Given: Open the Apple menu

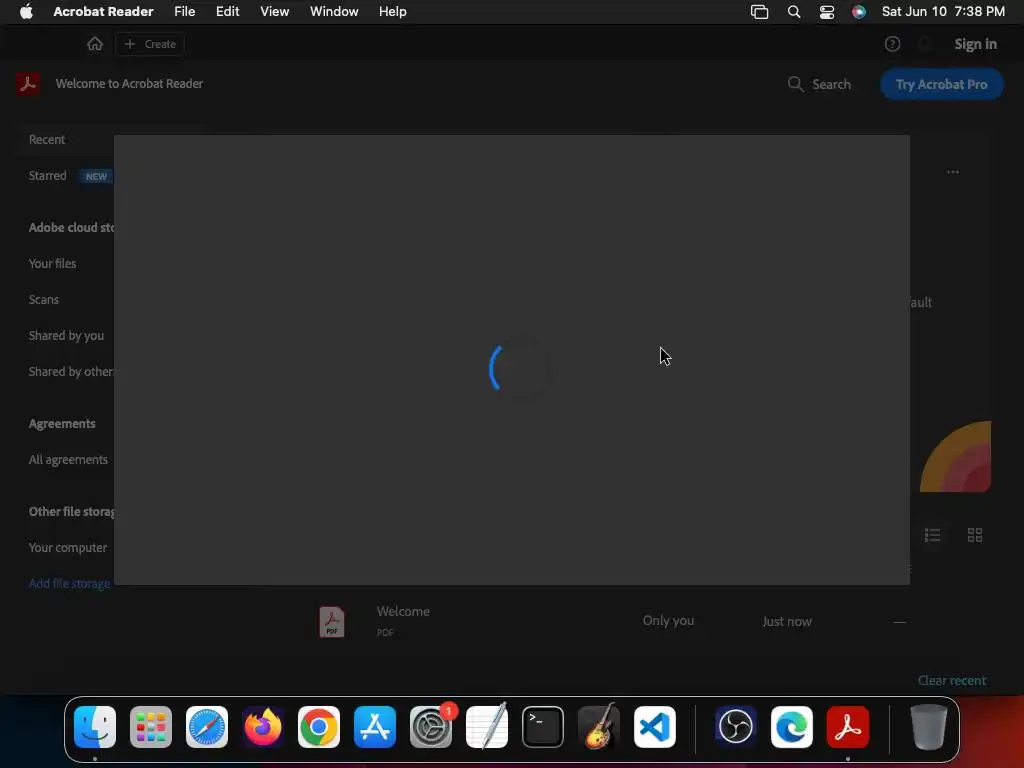Looking at the screenshot, I should point(26,11).
